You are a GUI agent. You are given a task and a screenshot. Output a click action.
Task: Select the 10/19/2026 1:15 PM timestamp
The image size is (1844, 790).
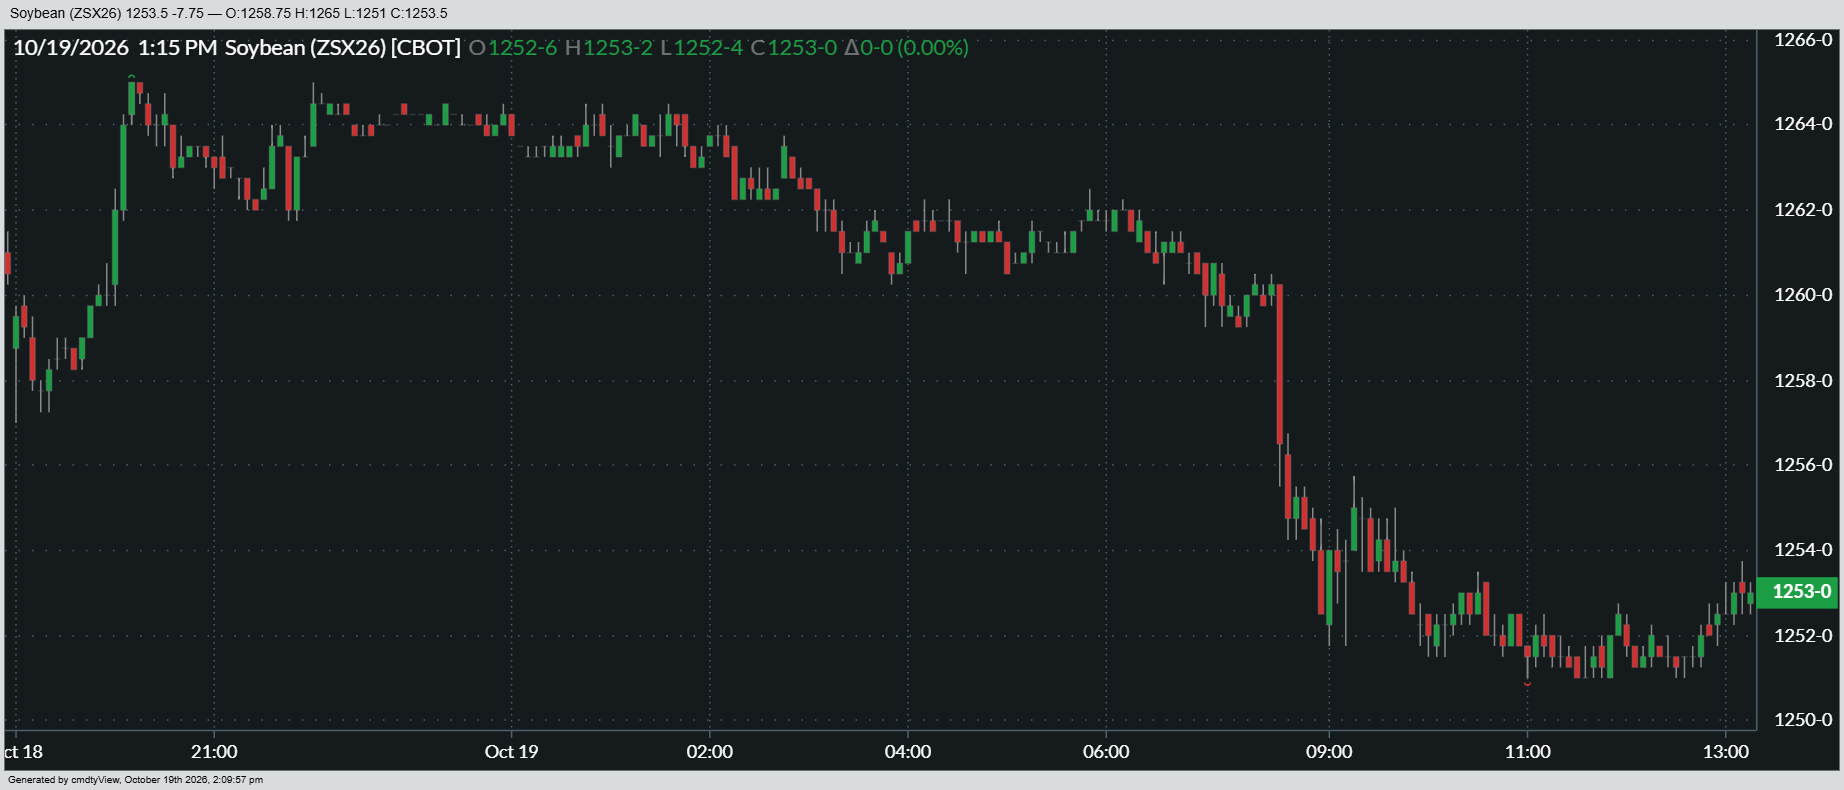point(115,48)
